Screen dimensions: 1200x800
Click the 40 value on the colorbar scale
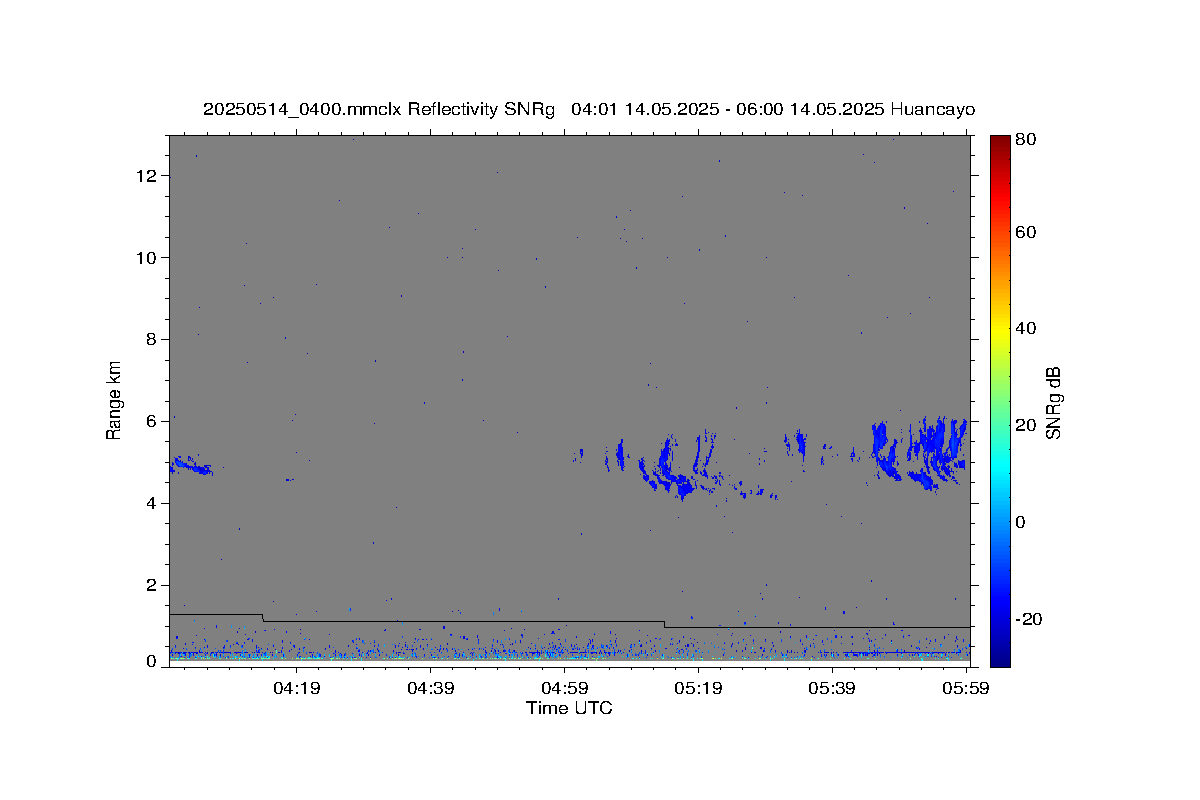[1028, 329]
